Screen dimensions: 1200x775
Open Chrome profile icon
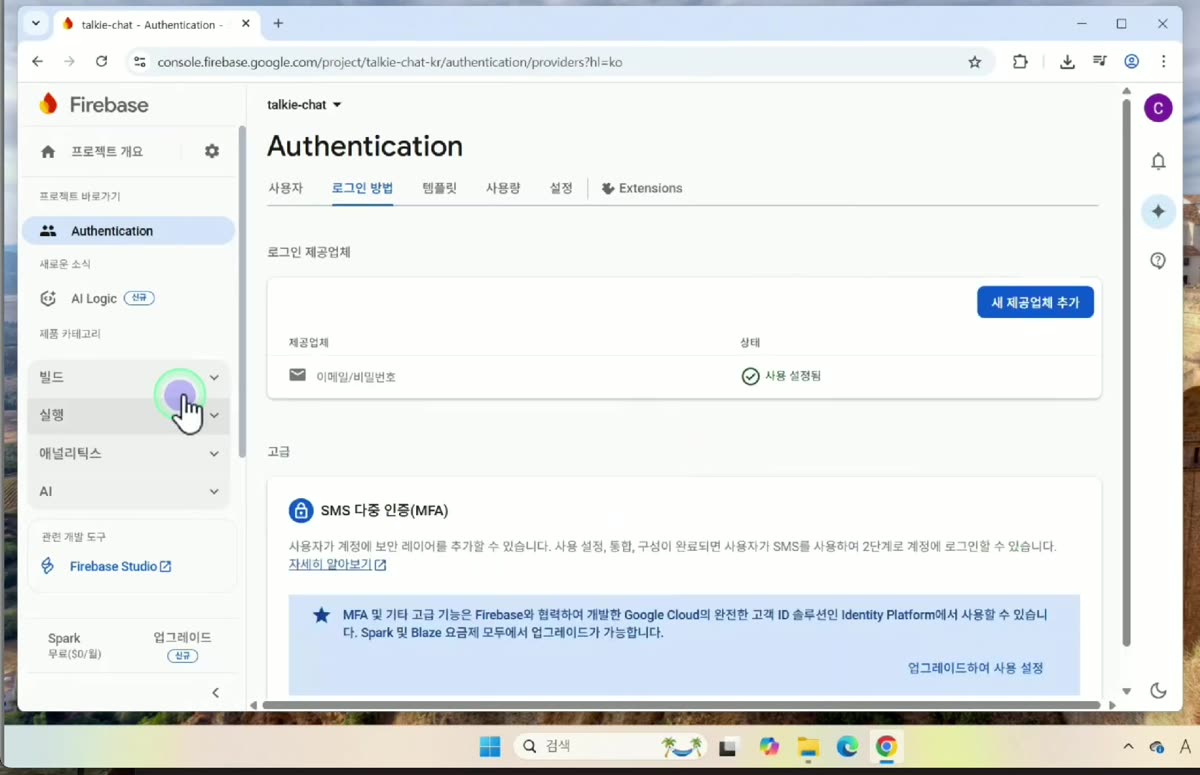[x=1132, y=62]
